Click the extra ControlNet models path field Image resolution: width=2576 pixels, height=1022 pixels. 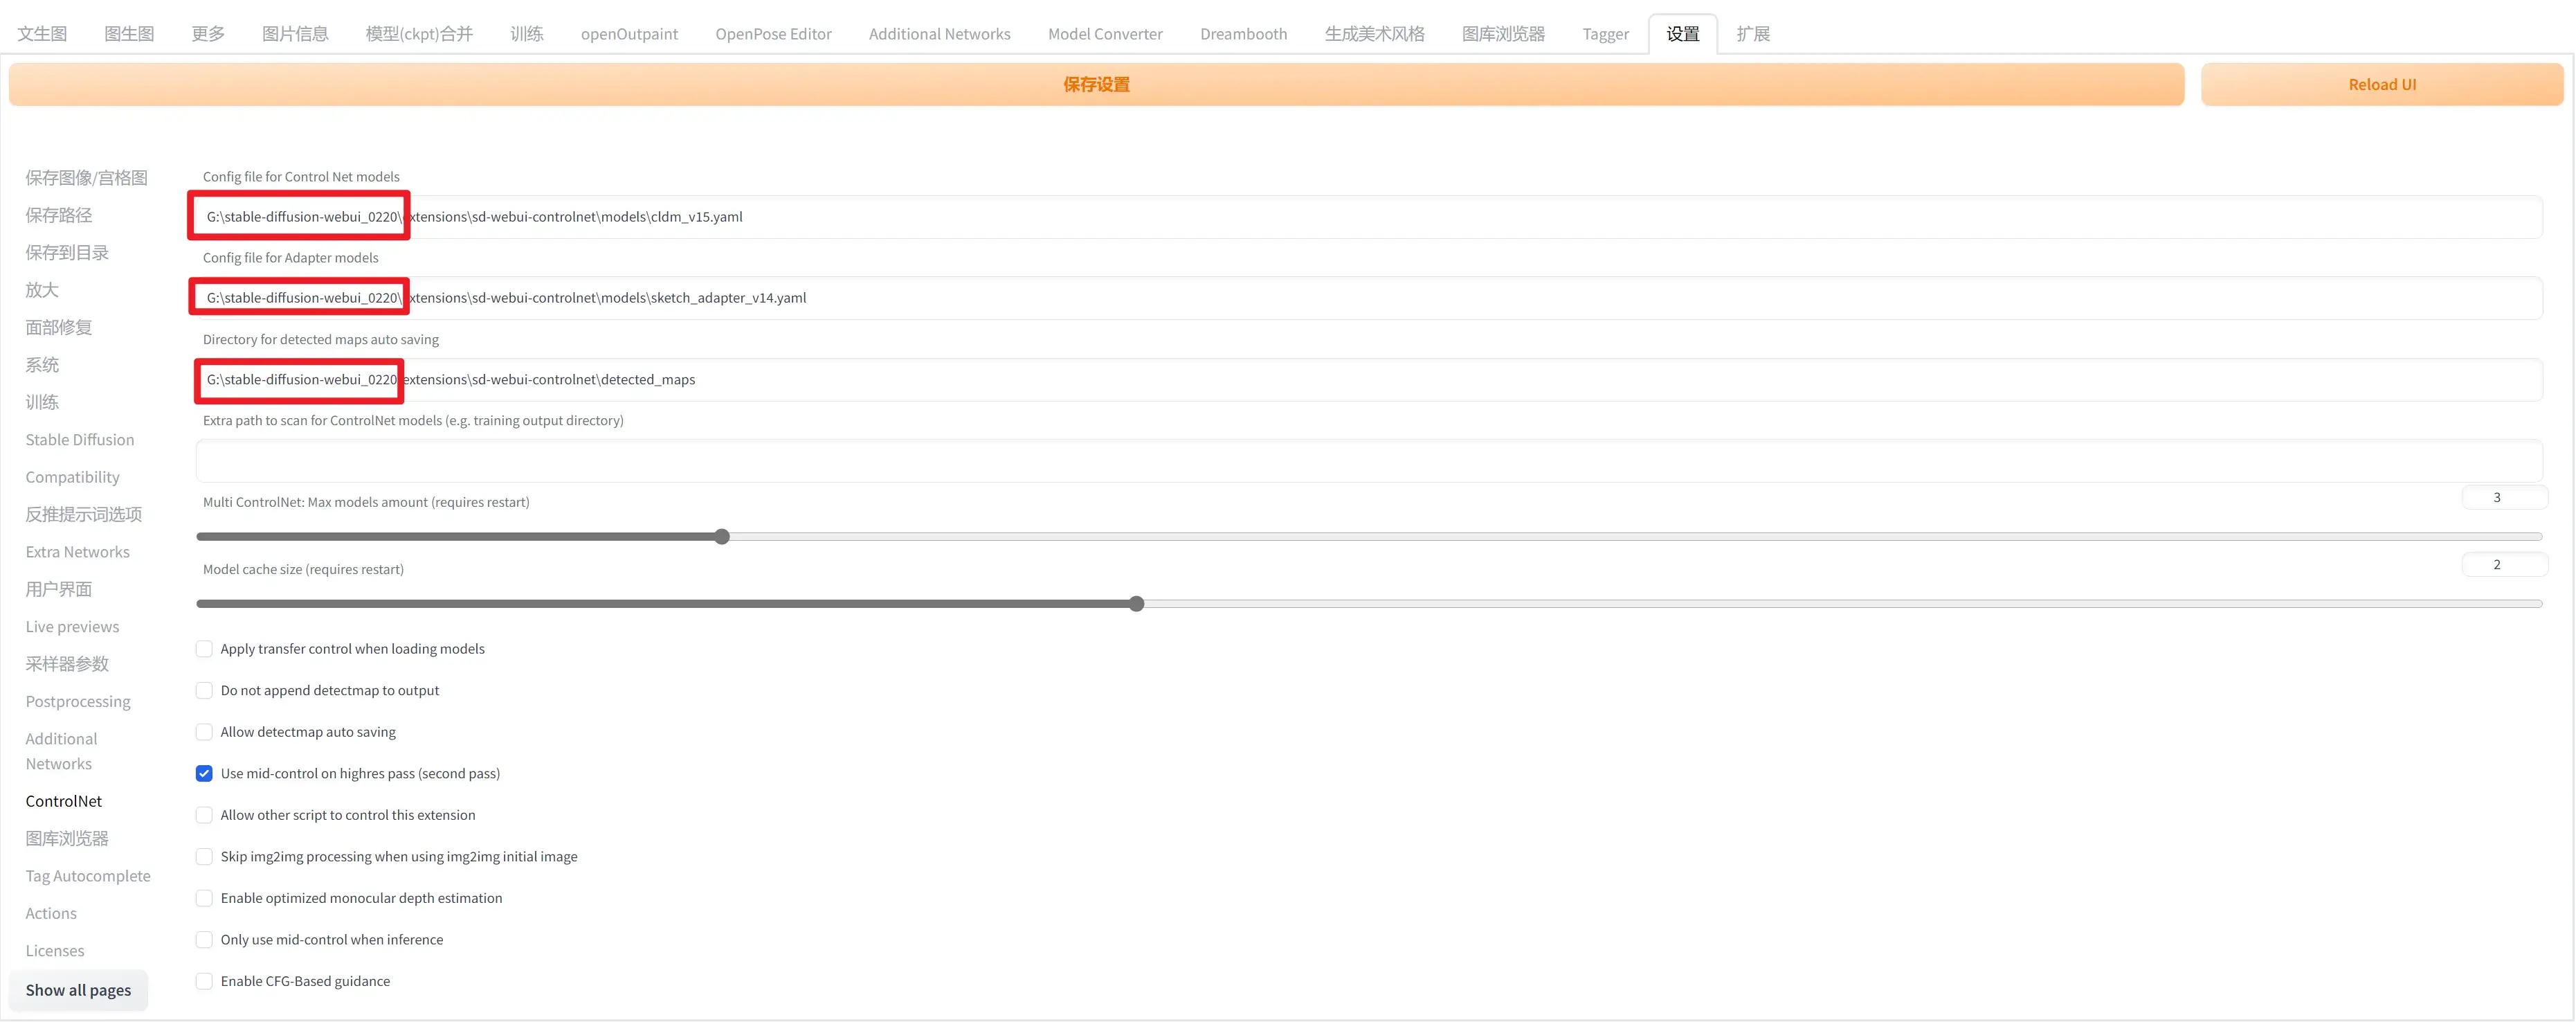pyautogui.click(x=1368, y=461)
